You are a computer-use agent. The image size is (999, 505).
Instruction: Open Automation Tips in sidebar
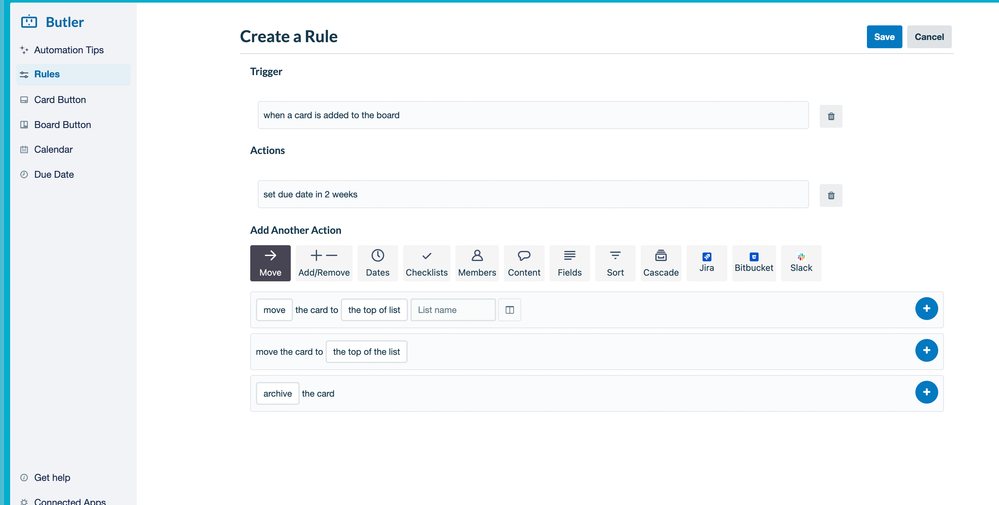click(69, 50)
